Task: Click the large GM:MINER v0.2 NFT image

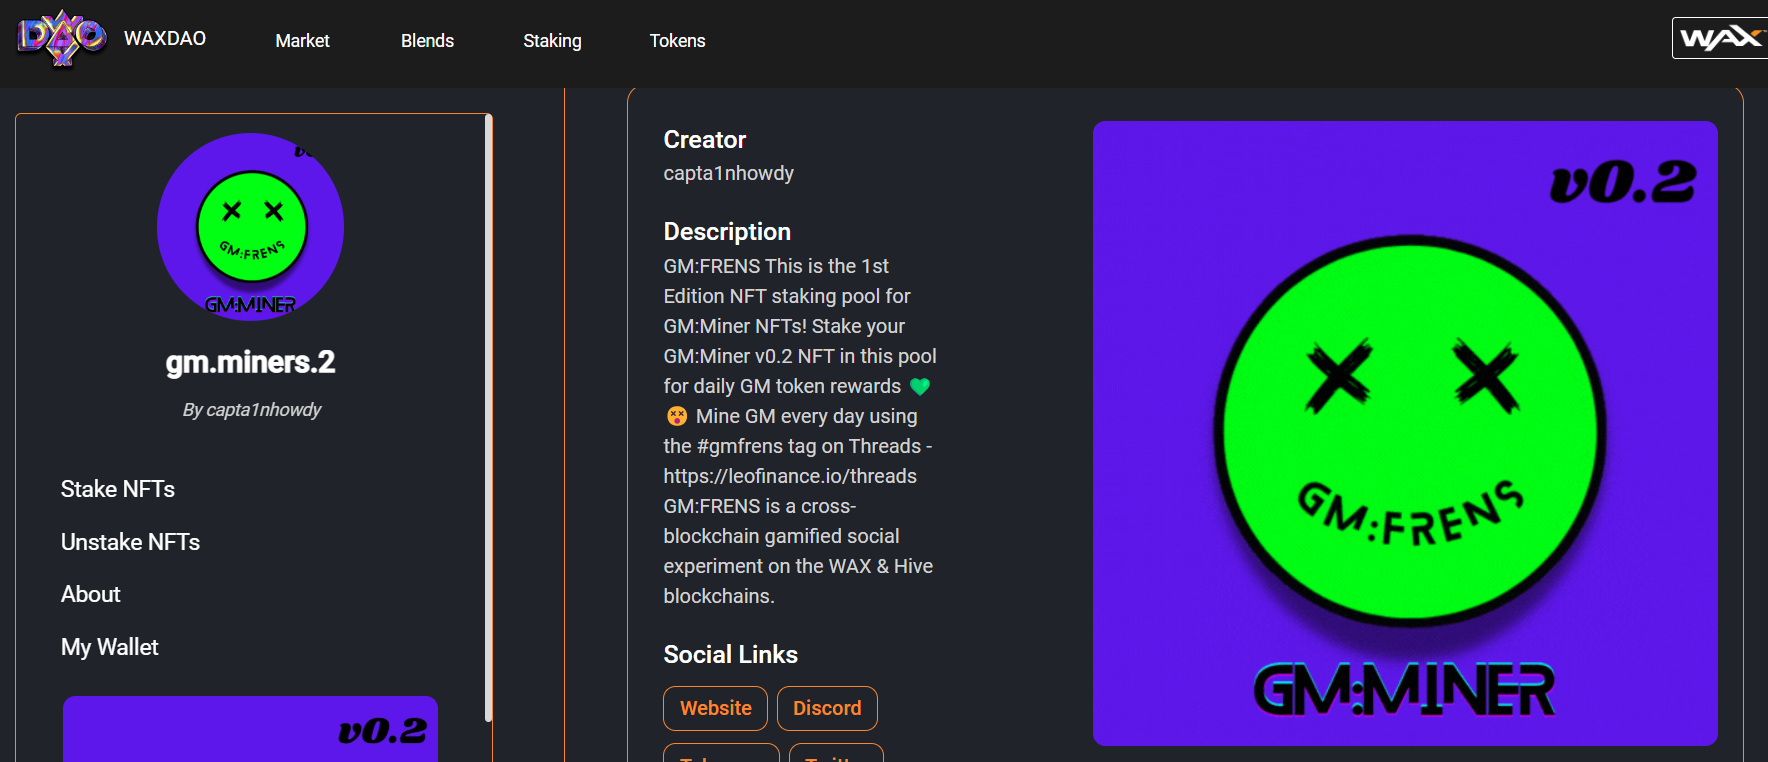Action: click(1405, 433)
